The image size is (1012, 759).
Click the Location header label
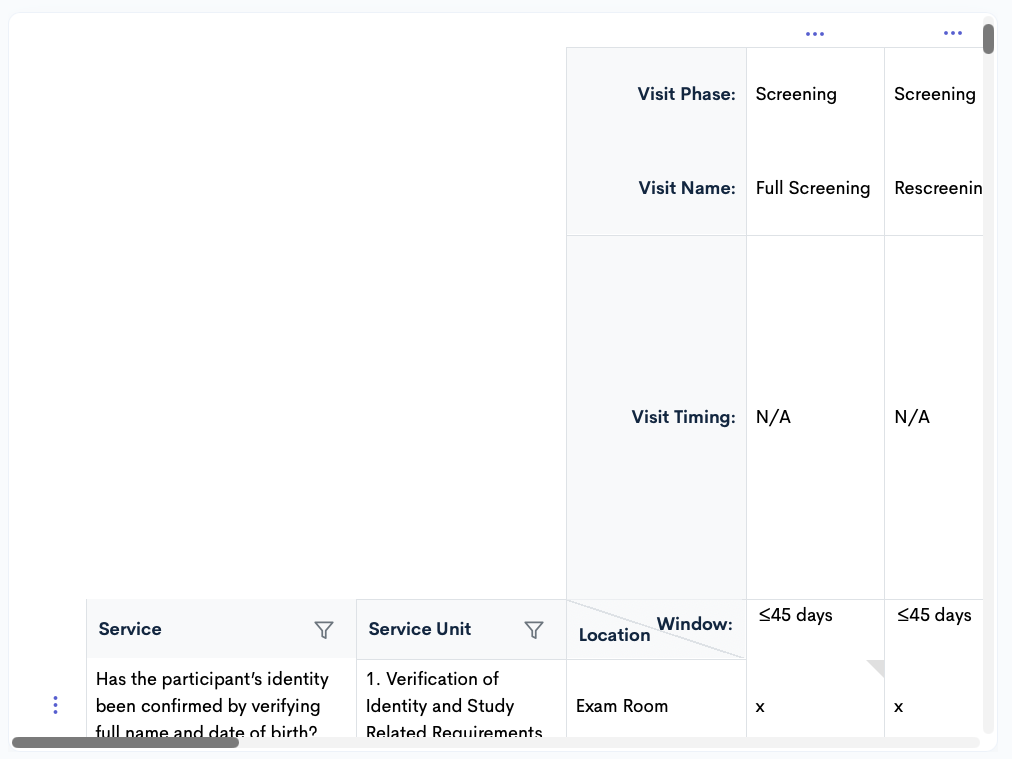click(x=614, y=635)
